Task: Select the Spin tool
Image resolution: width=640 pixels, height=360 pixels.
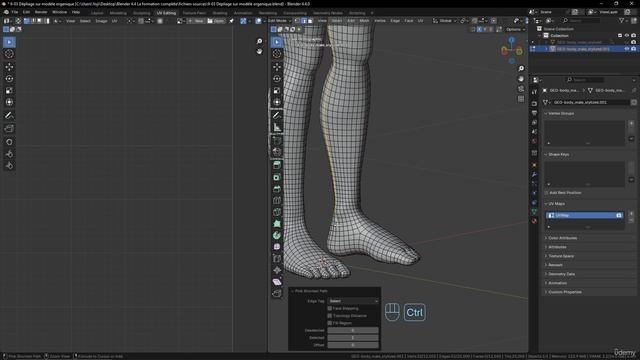Action: pyautogui.click(x=277, y=236)
